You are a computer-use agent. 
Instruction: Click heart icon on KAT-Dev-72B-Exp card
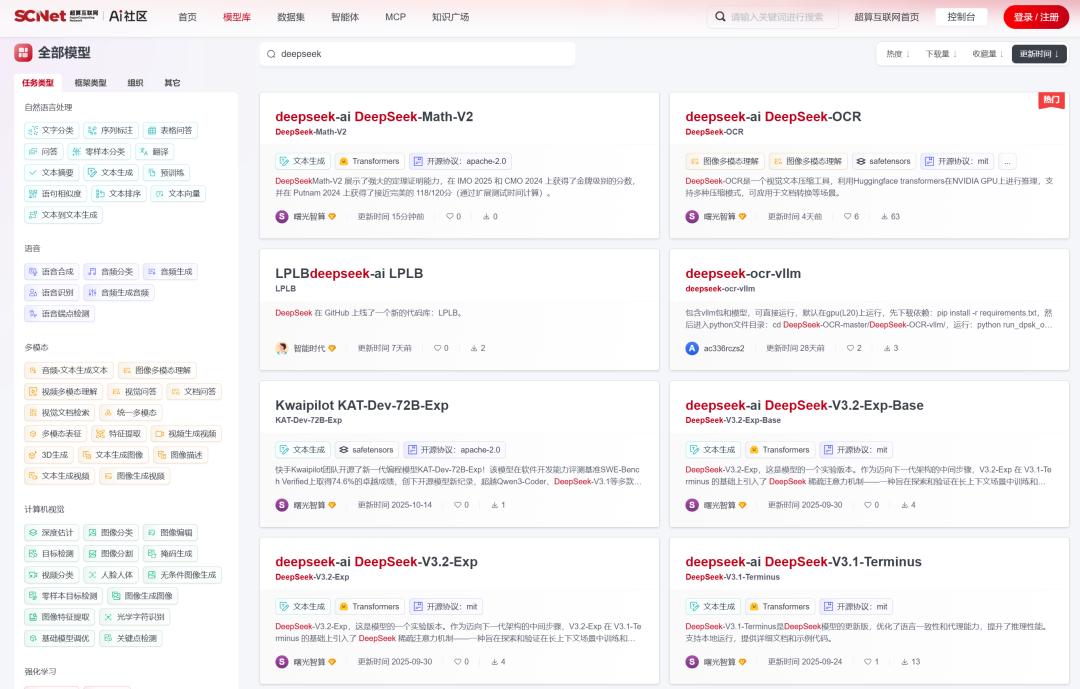(x=457, y=505)
